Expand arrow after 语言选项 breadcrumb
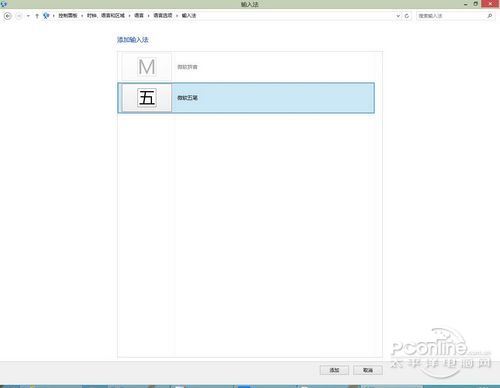The width and height of the screenshot is (500, 388). click(x=177, y=16)
